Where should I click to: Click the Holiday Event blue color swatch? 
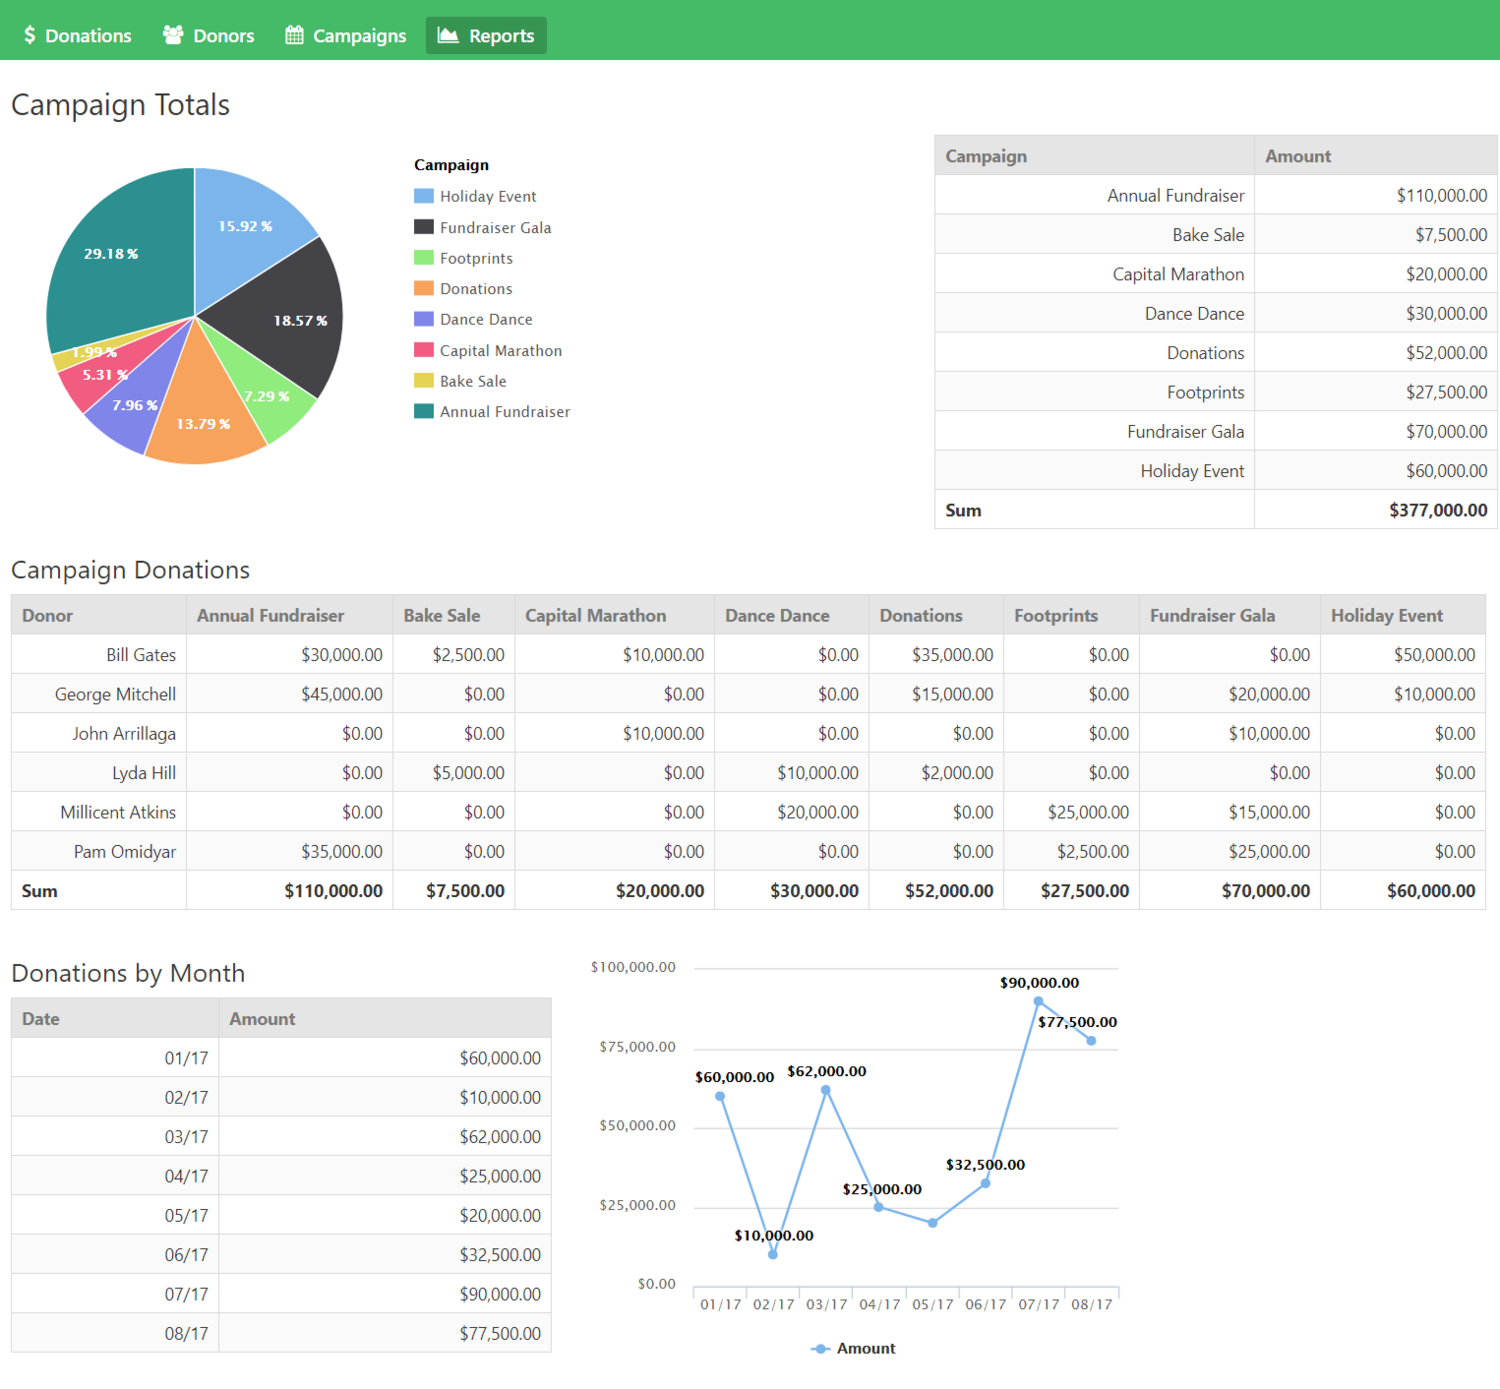(422, 196)
